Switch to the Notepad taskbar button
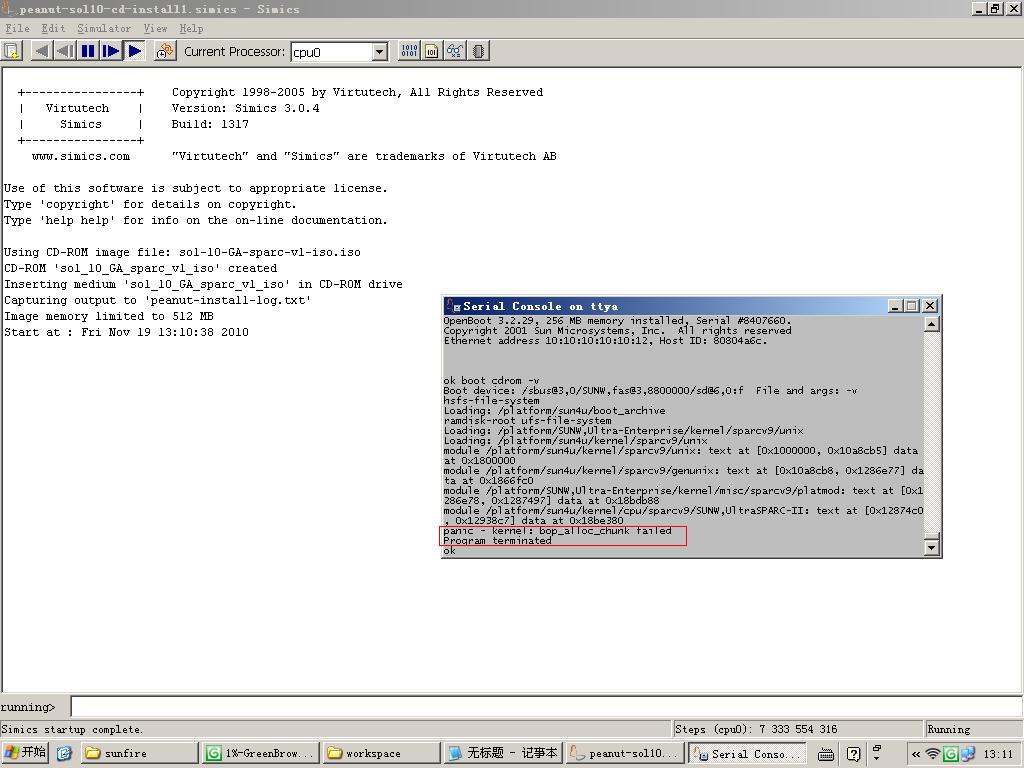Screen dimensions: 1024x768 (503, 754)
